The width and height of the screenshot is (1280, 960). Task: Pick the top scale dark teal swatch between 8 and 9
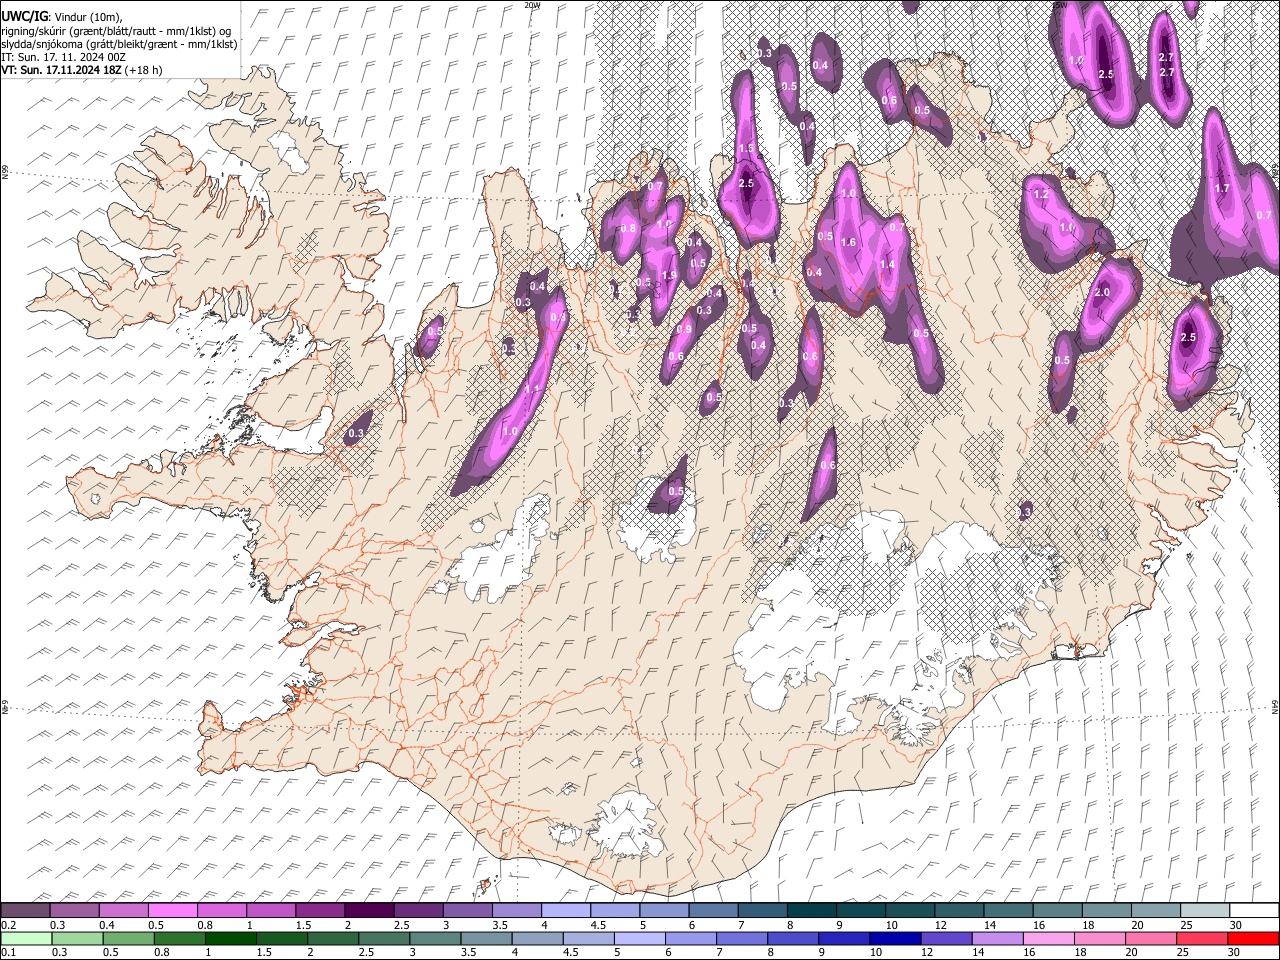click(x=811, y=910)
